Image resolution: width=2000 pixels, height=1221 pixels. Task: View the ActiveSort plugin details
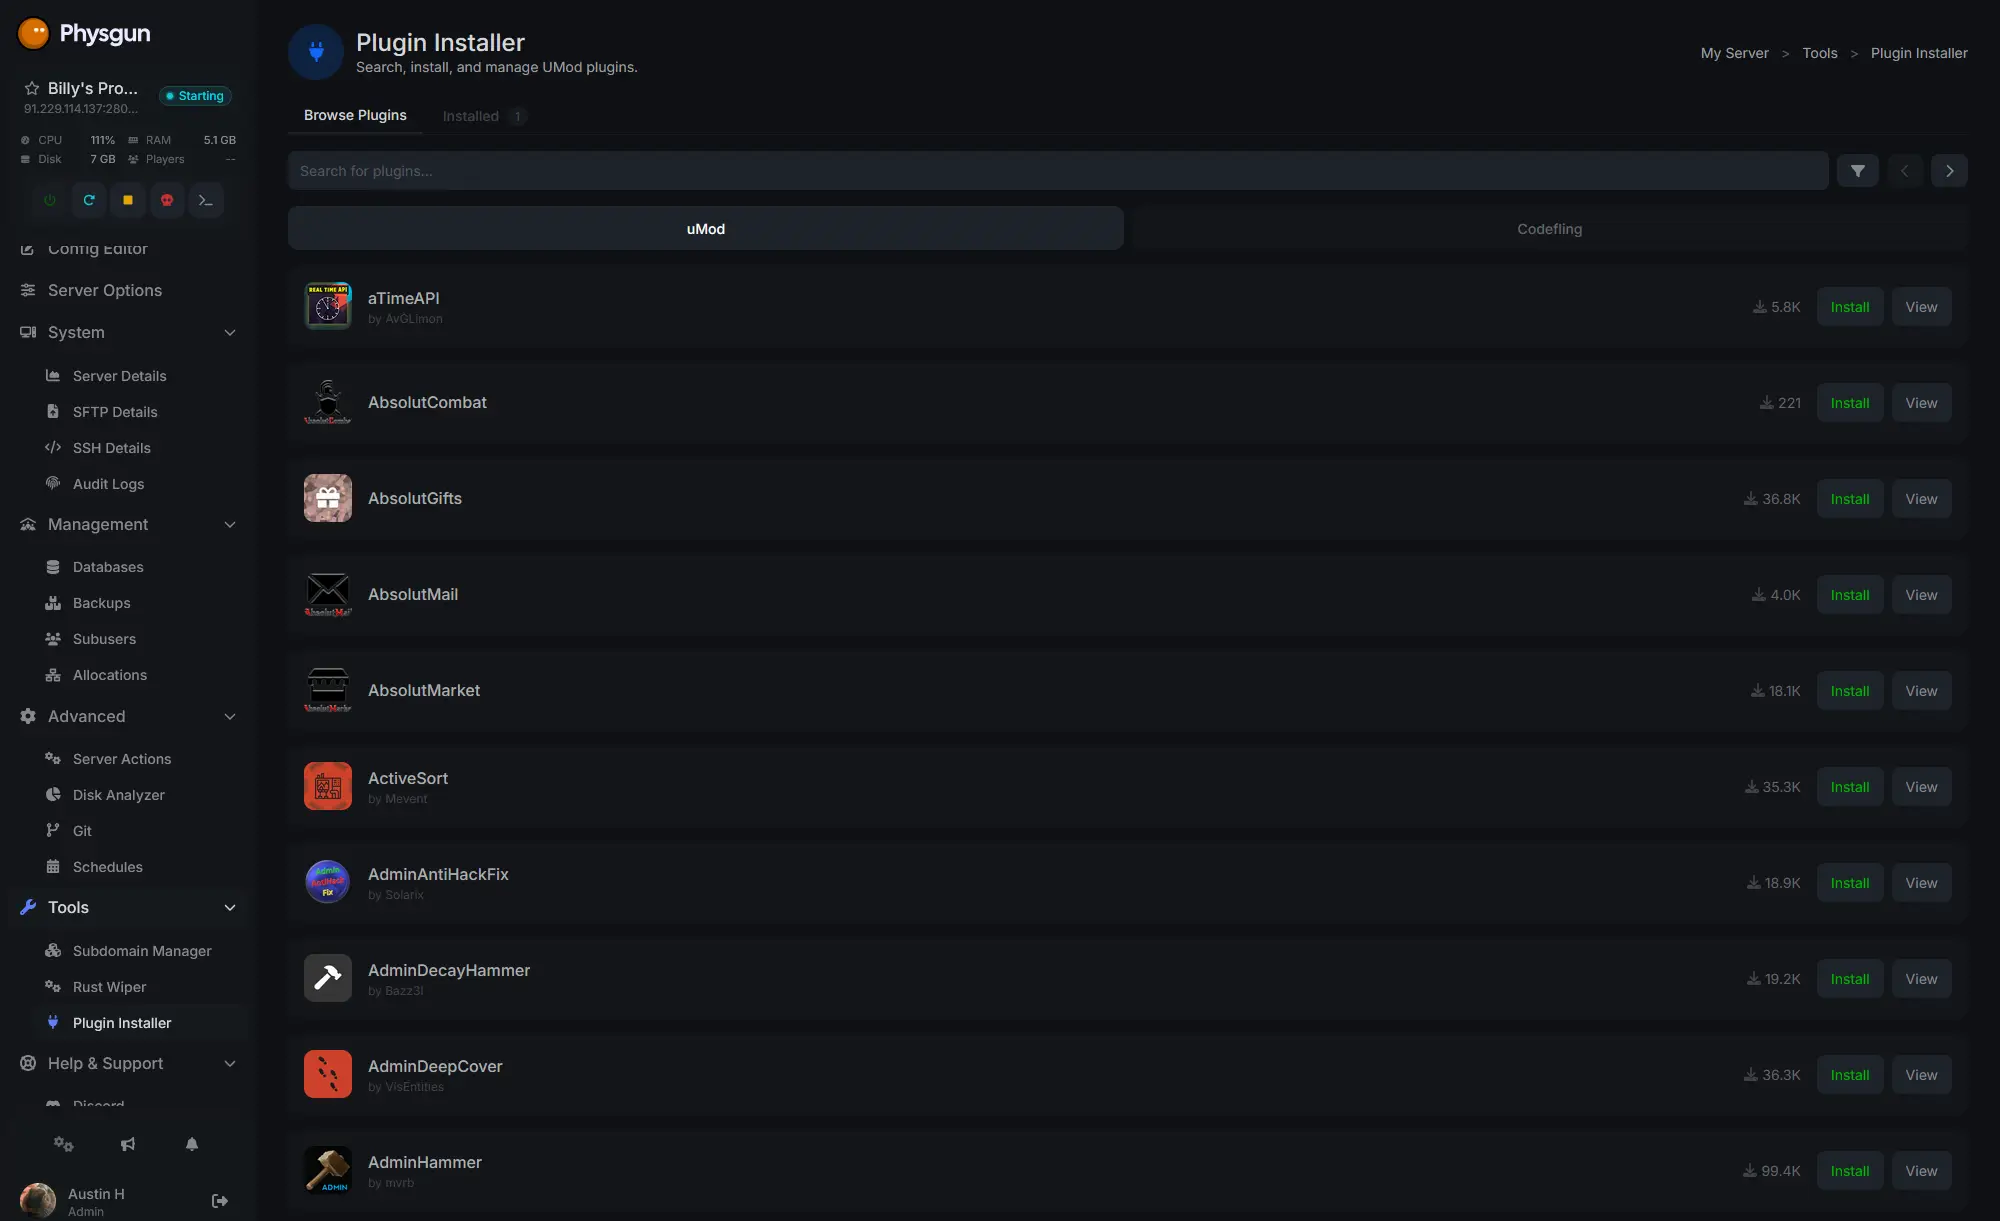(x=1921, y=787)
